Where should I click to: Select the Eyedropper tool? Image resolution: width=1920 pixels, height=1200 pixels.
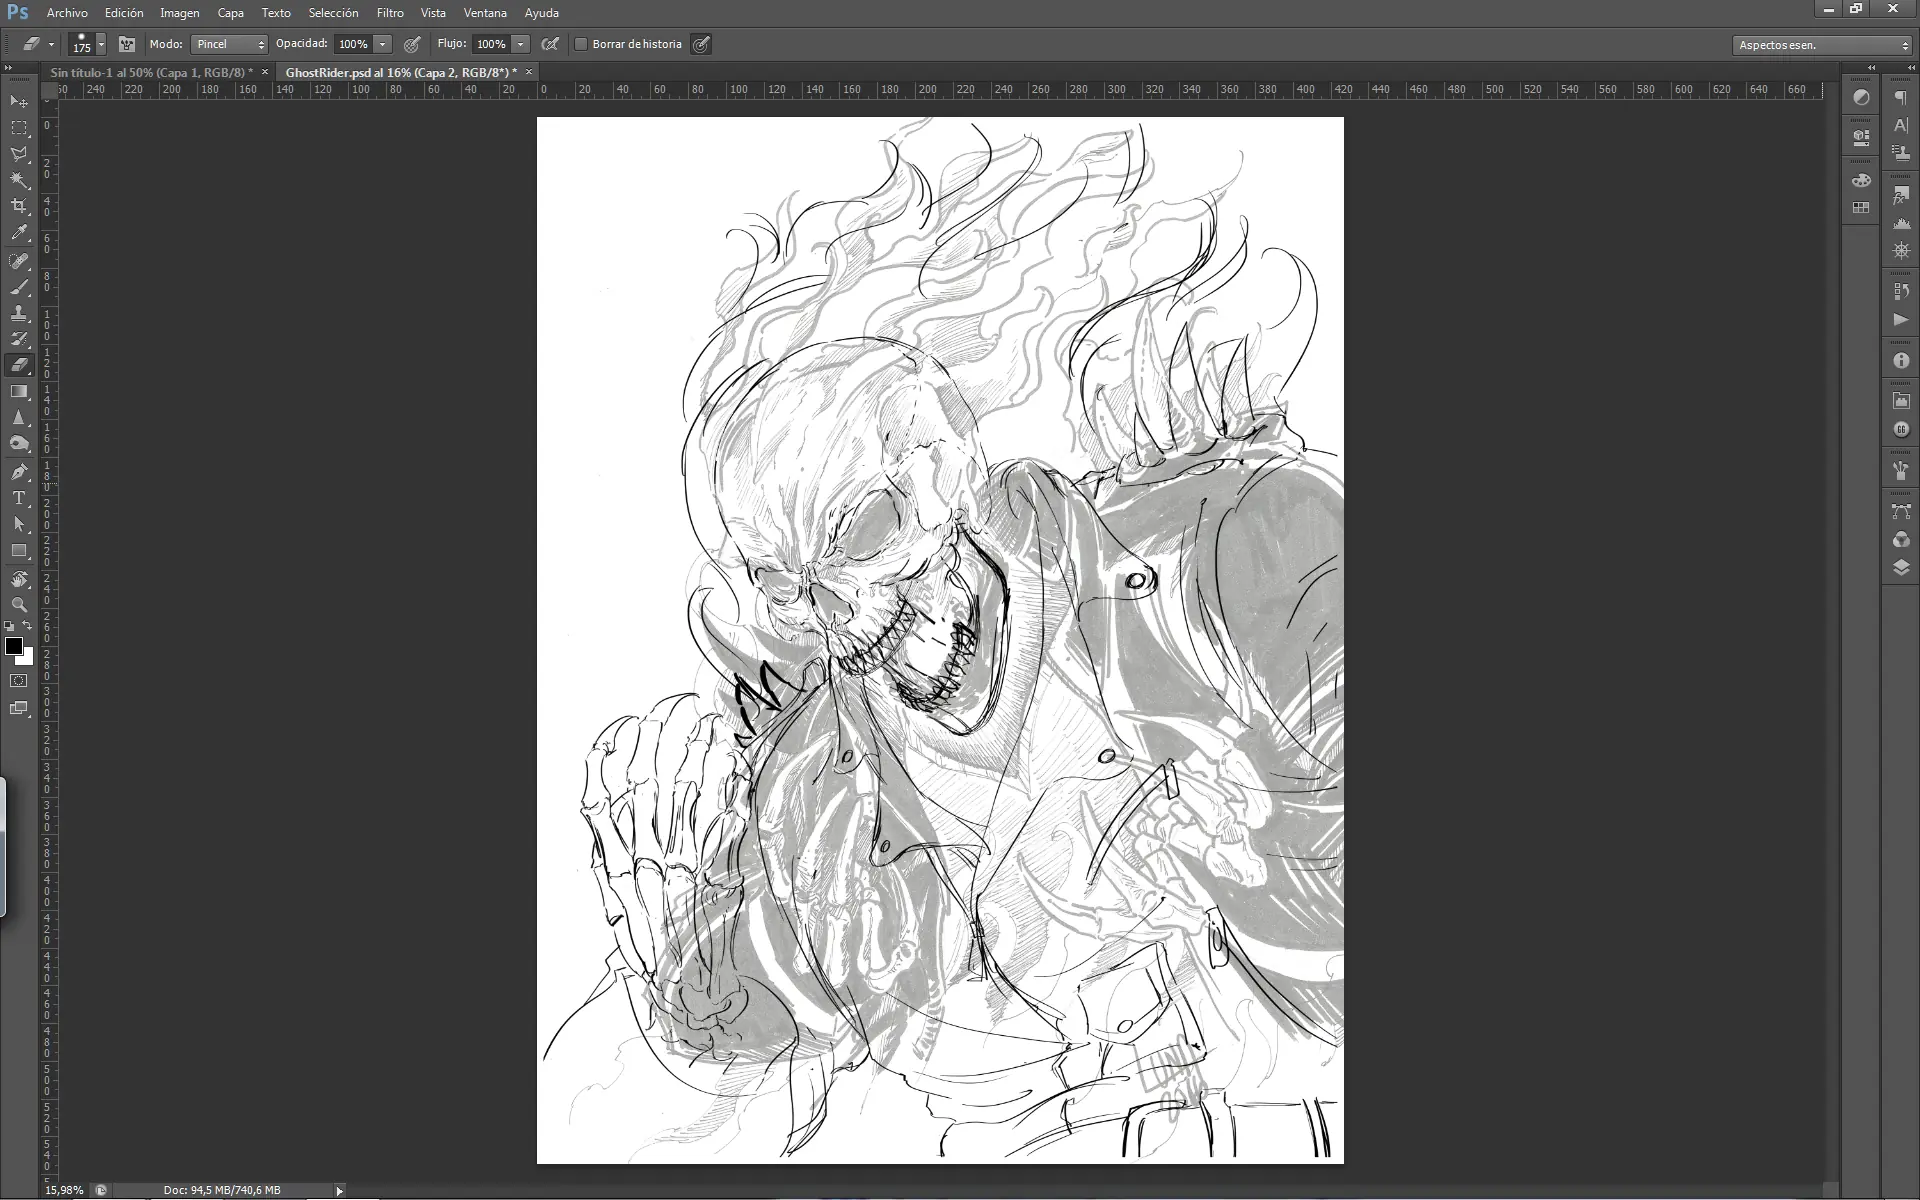19,233
